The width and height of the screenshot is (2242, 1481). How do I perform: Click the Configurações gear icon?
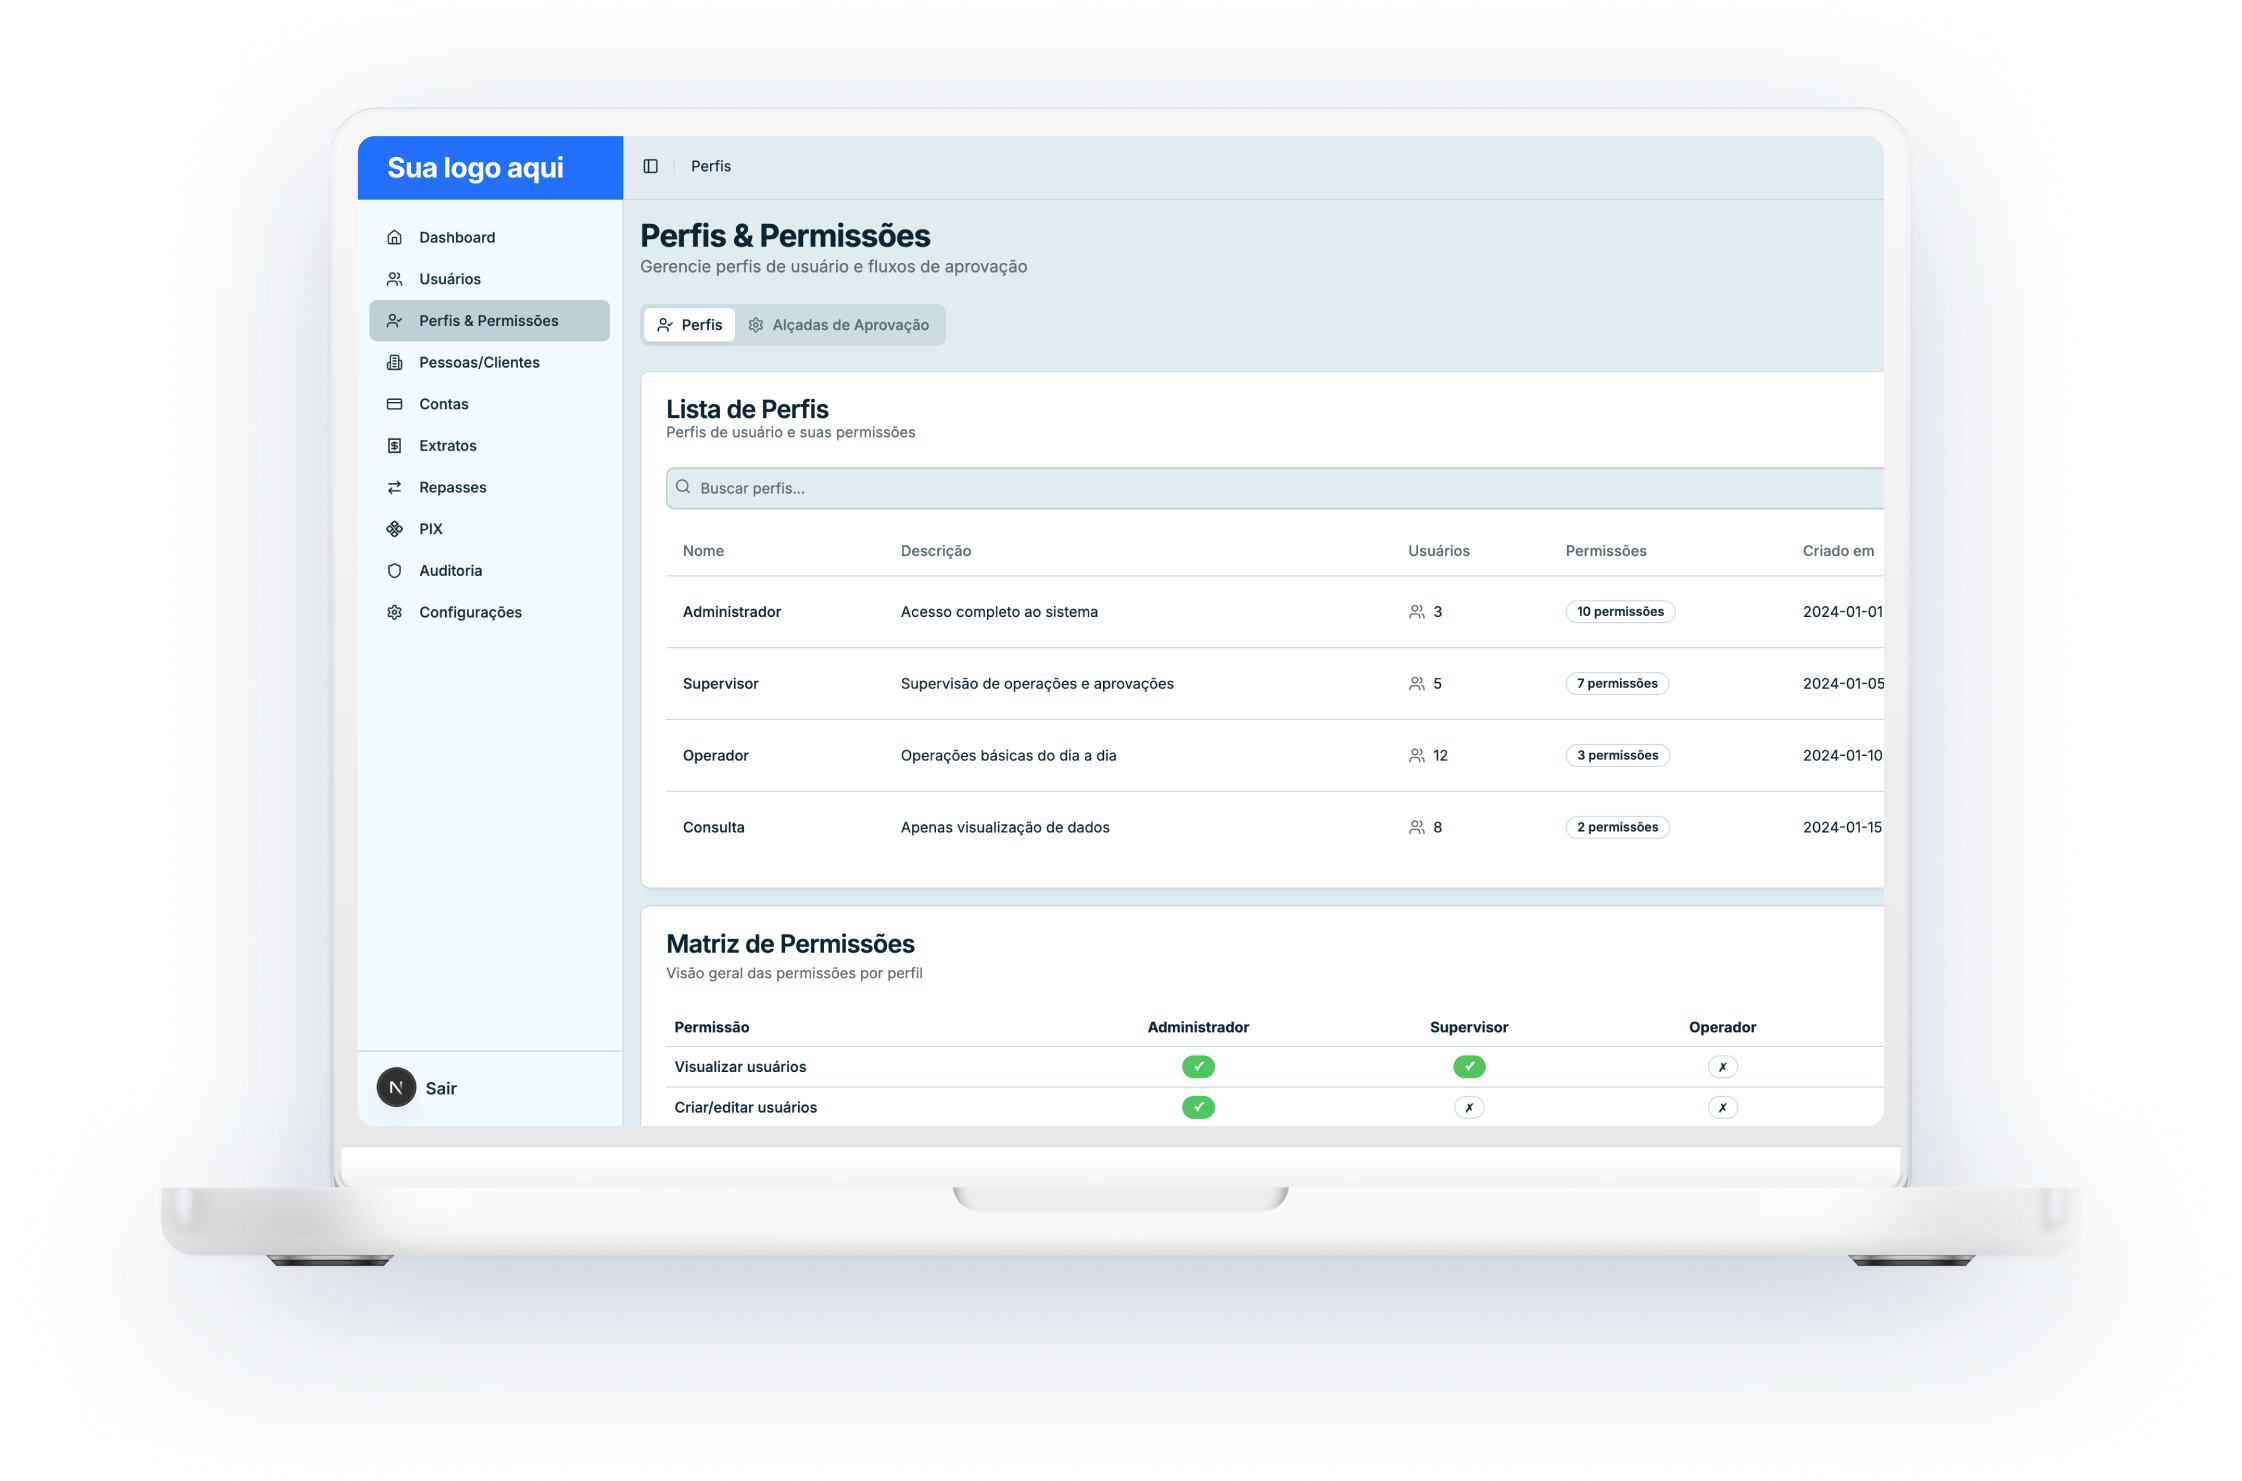395,612
